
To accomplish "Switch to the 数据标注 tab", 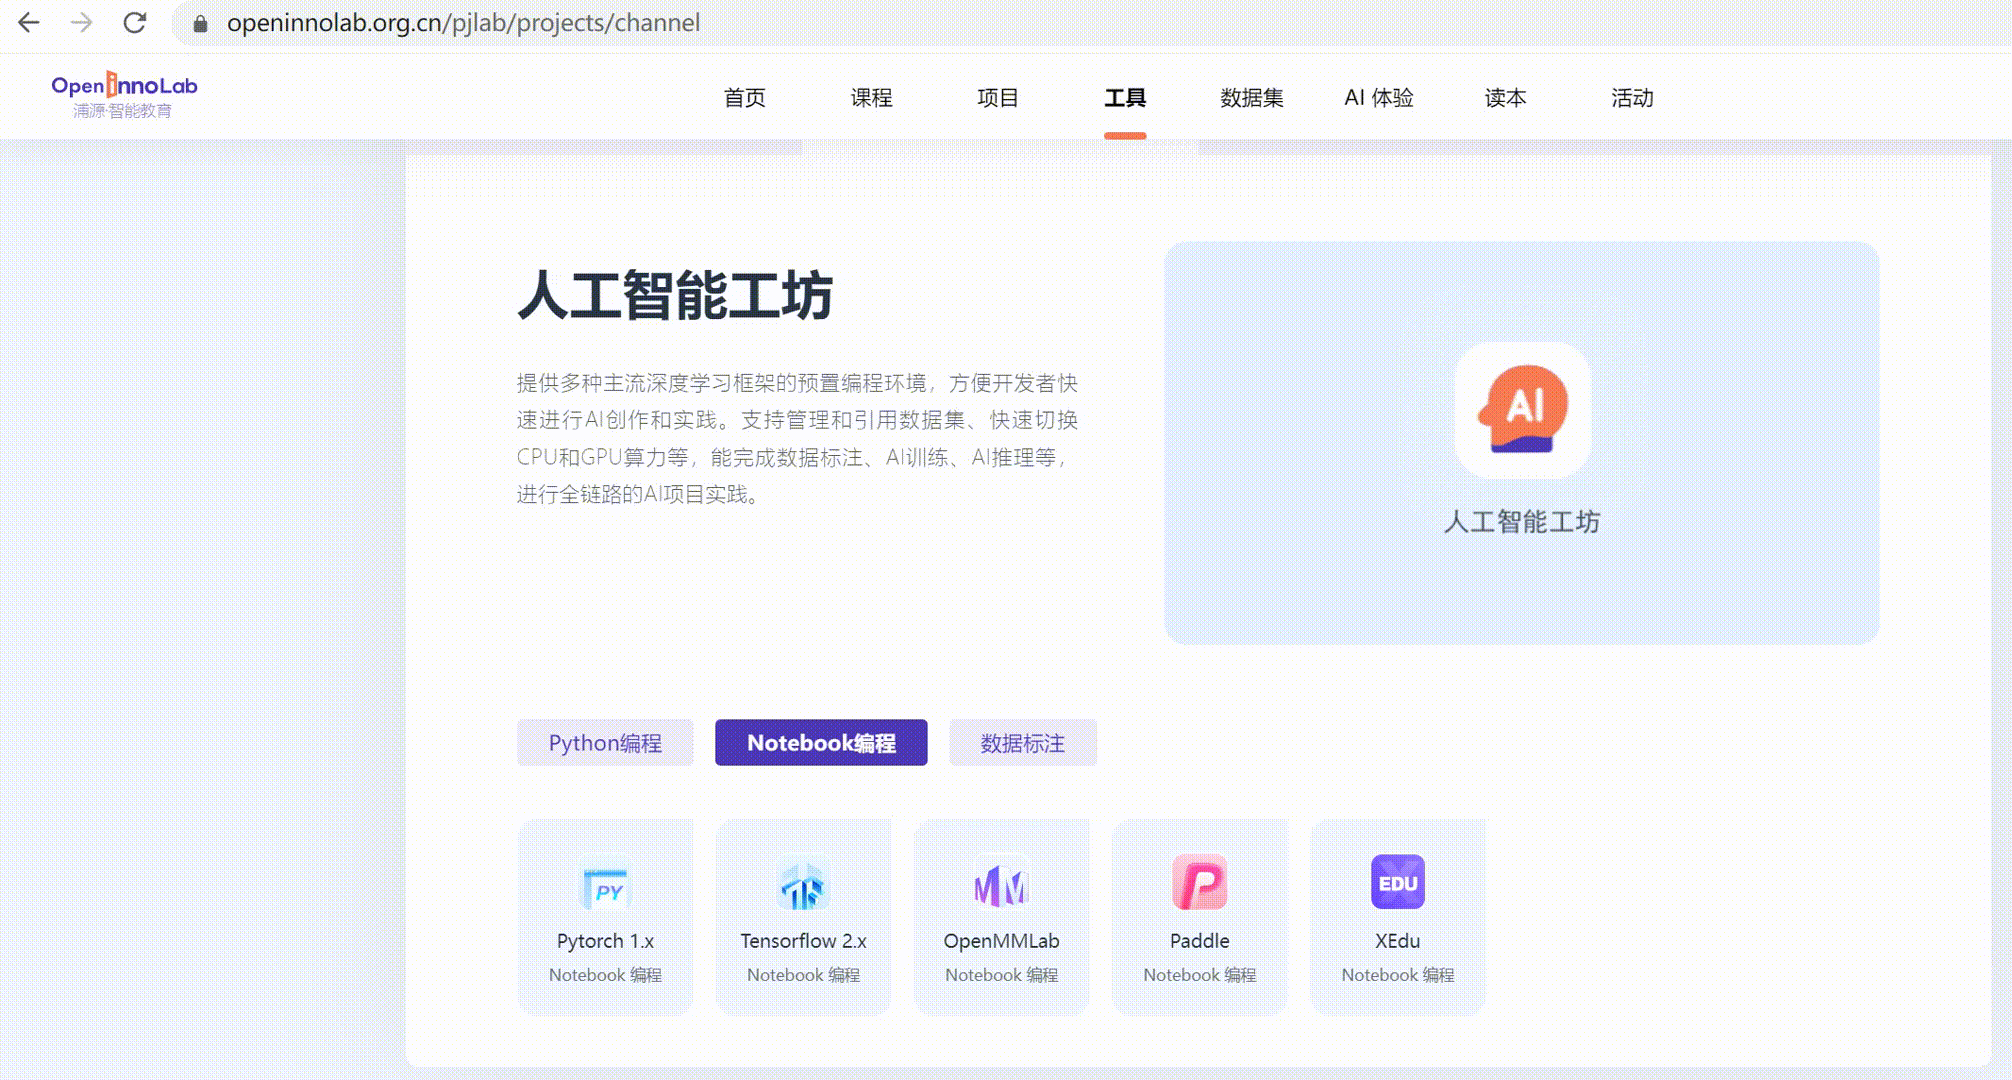I will [1022, 743].
